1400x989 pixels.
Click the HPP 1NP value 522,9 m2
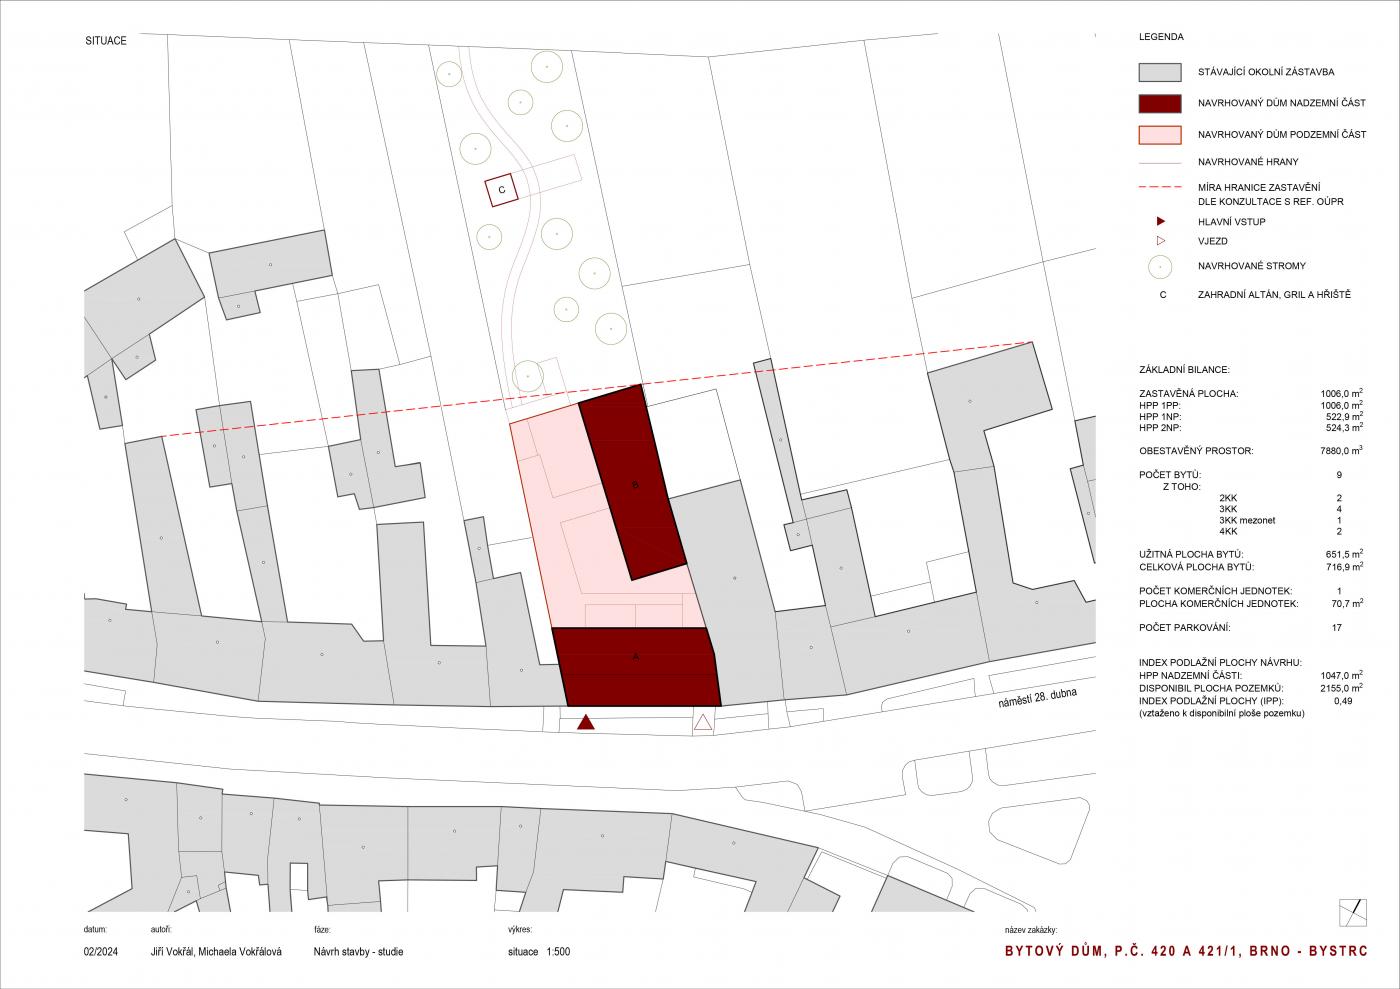[x=1343, y=416]
